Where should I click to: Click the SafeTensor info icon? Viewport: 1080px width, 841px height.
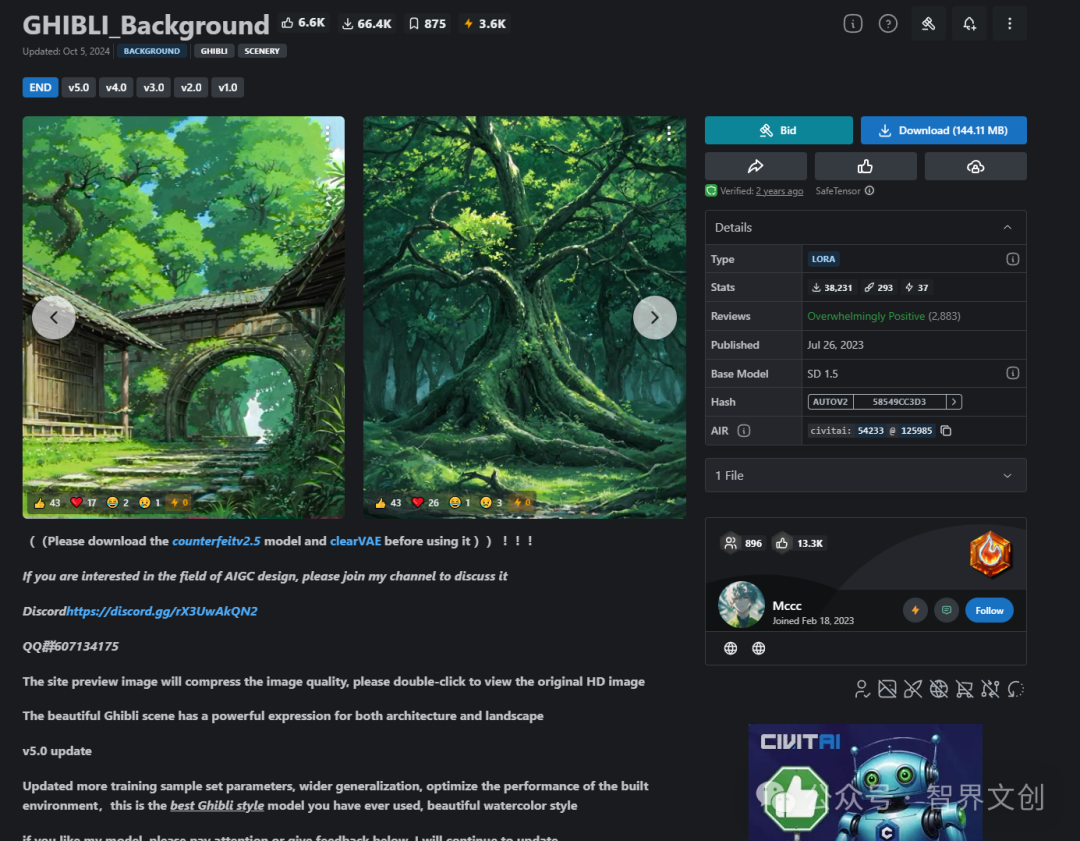pos(869,191)
